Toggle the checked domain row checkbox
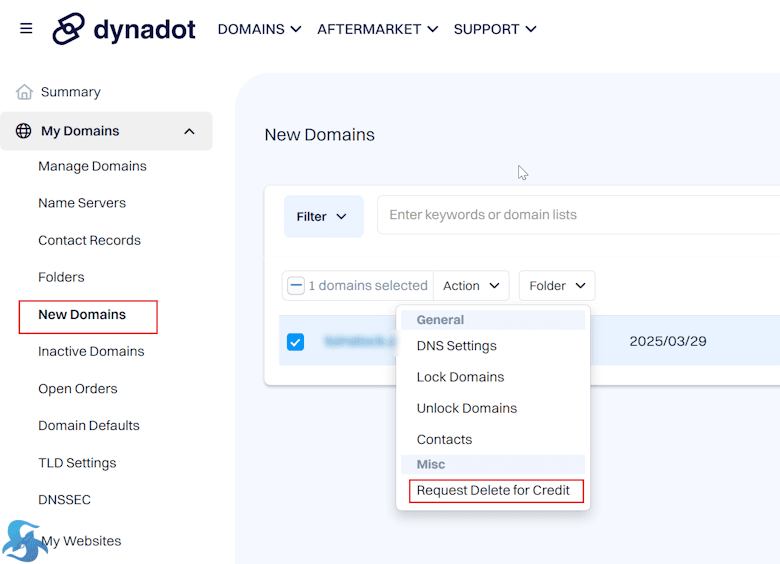 pos(295,342)
